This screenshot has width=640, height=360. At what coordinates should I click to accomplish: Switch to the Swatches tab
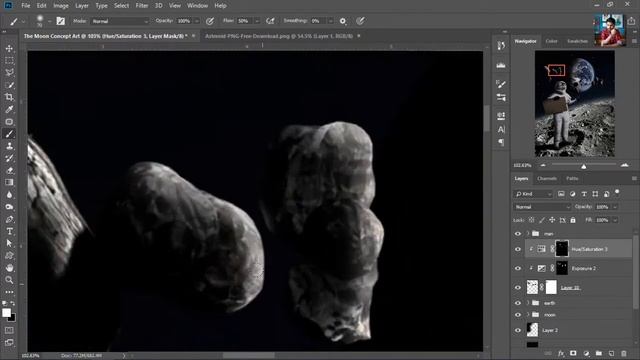coord(578,41)
